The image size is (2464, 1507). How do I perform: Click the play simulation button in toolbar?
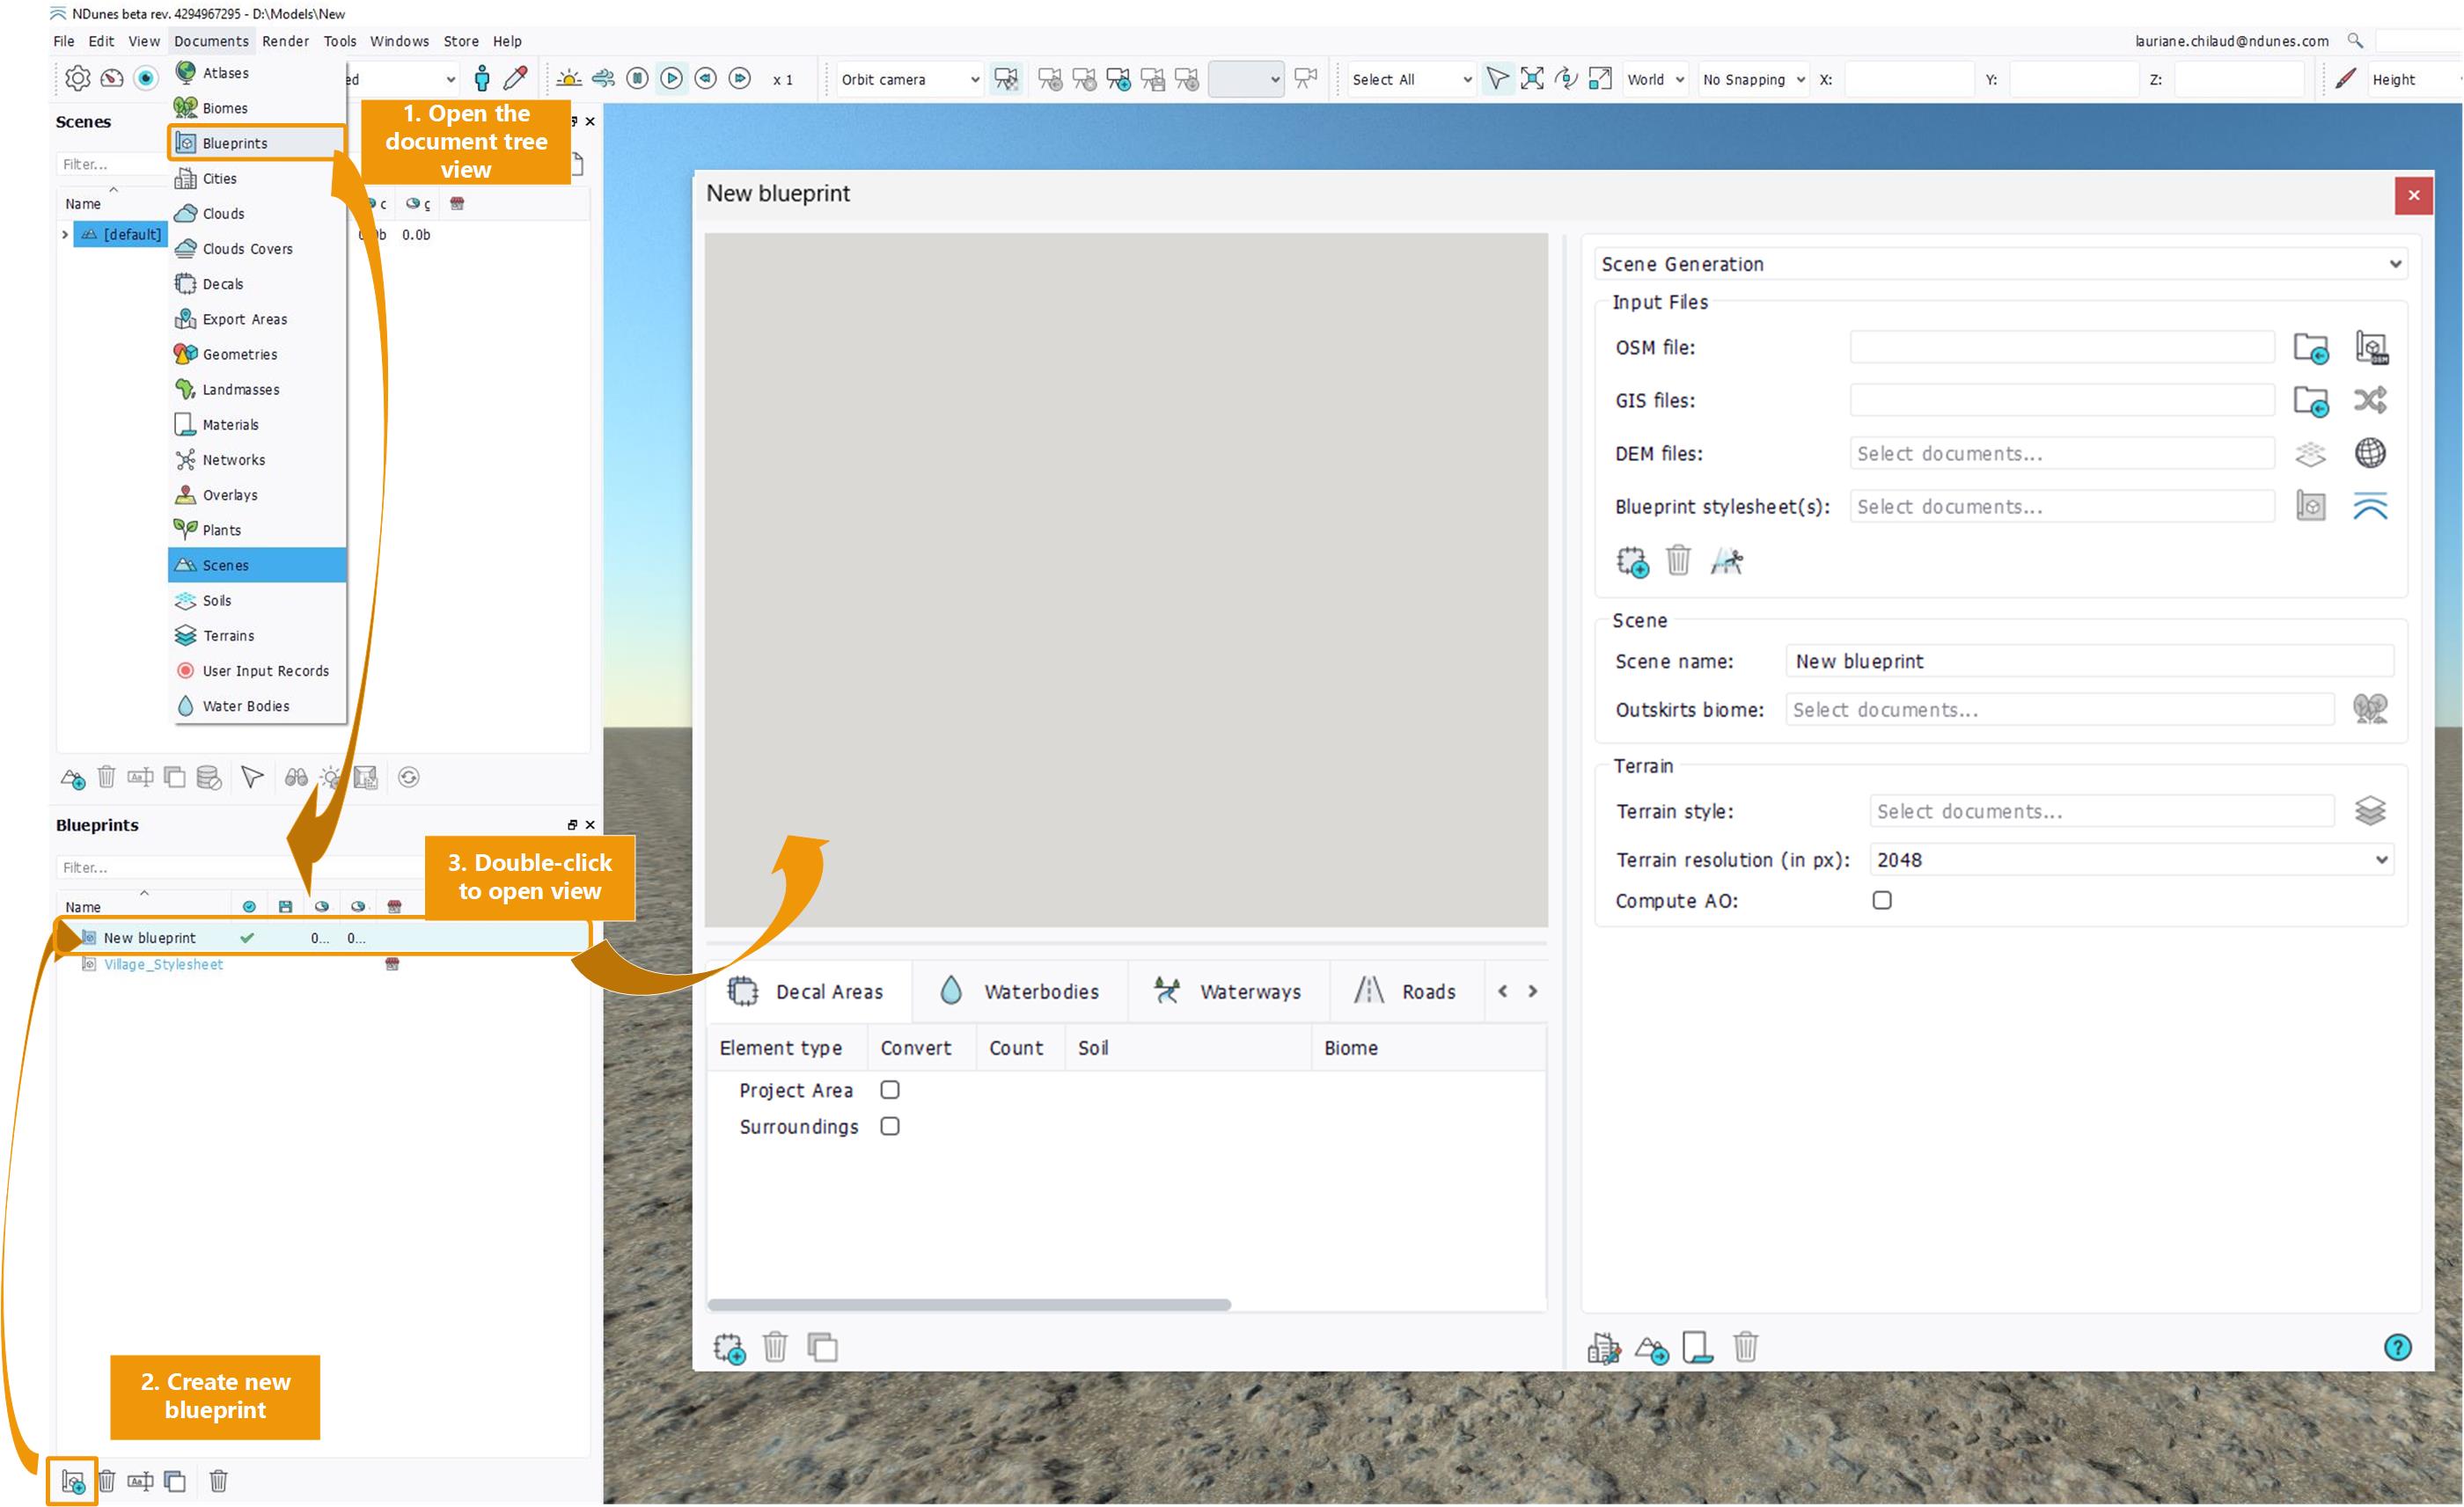tap(672, 79)
